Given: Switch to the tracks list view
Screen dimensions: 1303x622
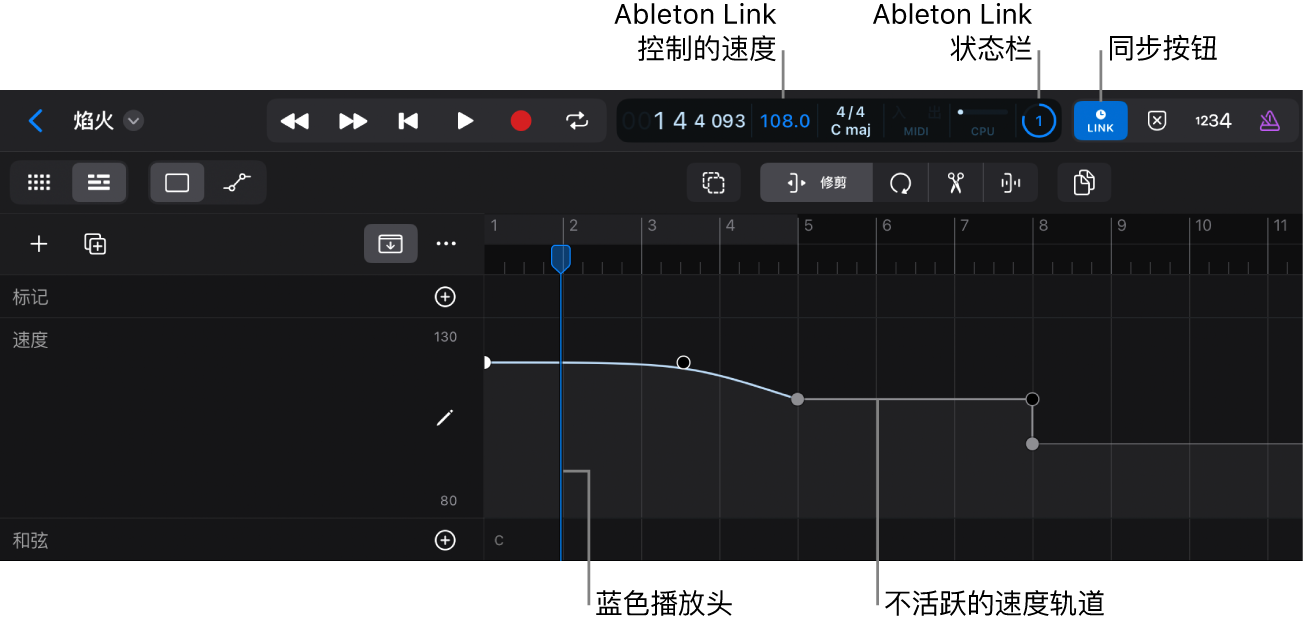Looking at the screenshot, I should (x=98, y=182).
